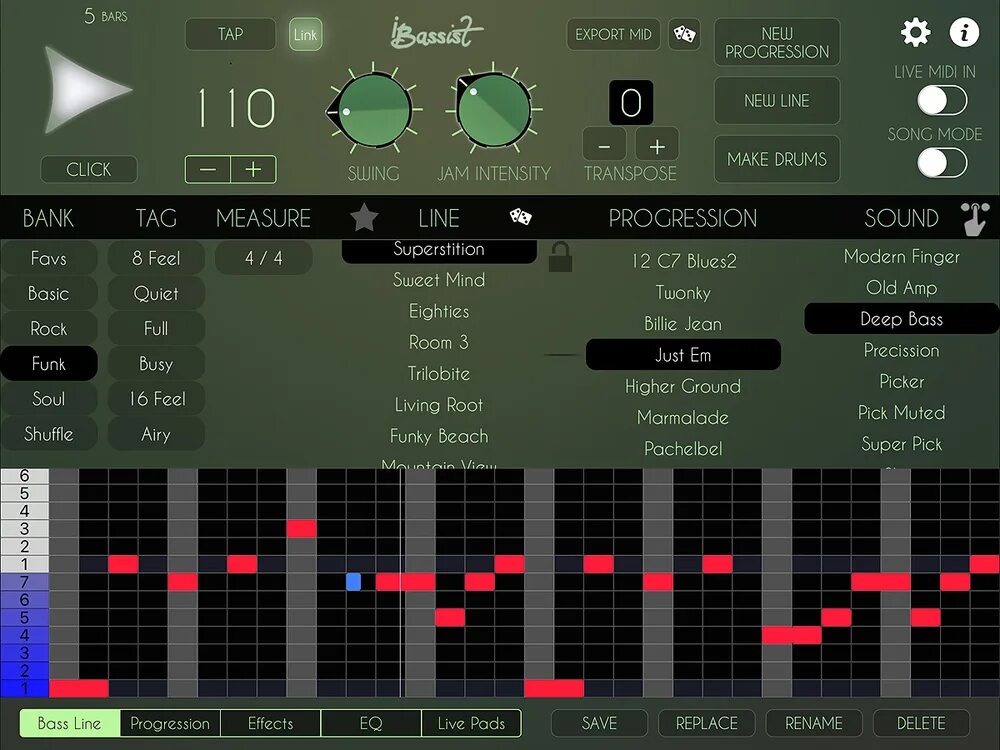Tap the finger gesture icon near SOUND
The height and width of the screenshot is (750, 1000).
975,219
